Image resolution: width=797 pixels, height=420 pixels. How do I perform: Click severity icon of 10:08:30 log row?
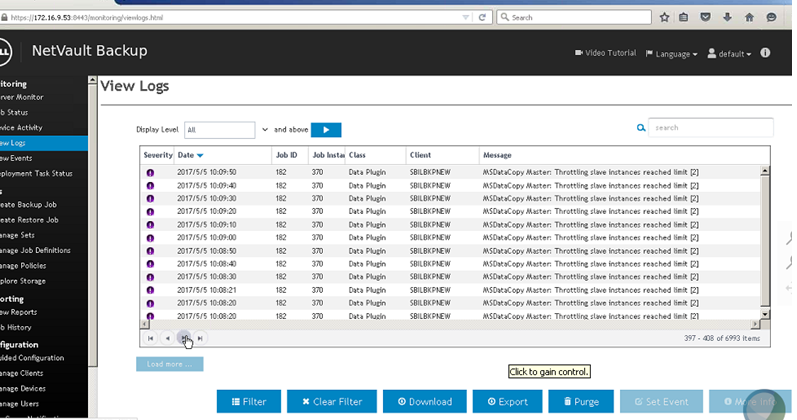[150, 277]
